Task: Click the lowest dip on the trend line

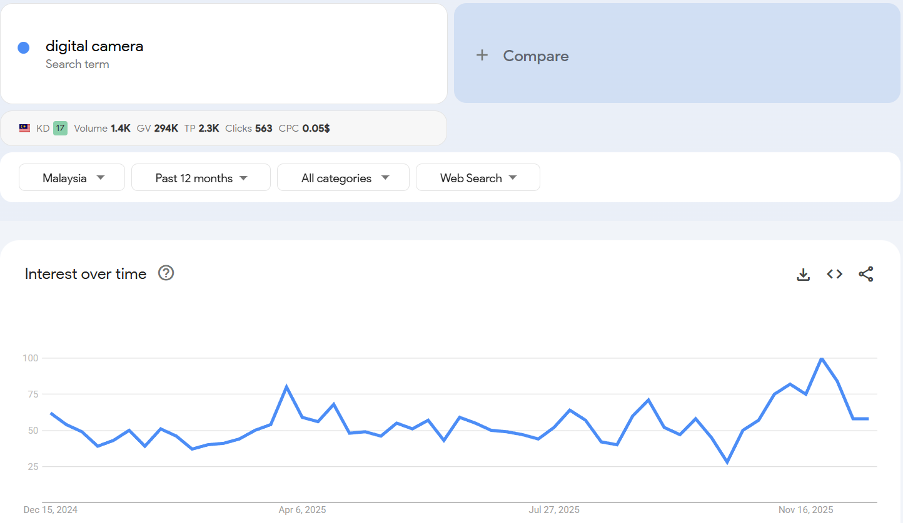Action: click(727, 462)
